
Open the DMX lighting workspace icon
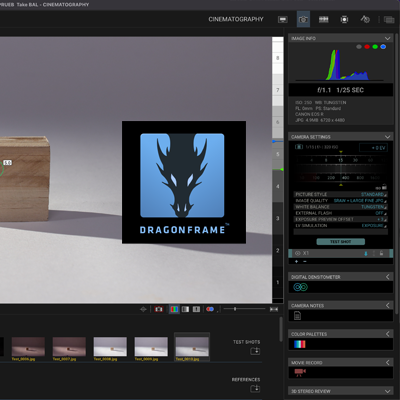[x=365, y=19]
